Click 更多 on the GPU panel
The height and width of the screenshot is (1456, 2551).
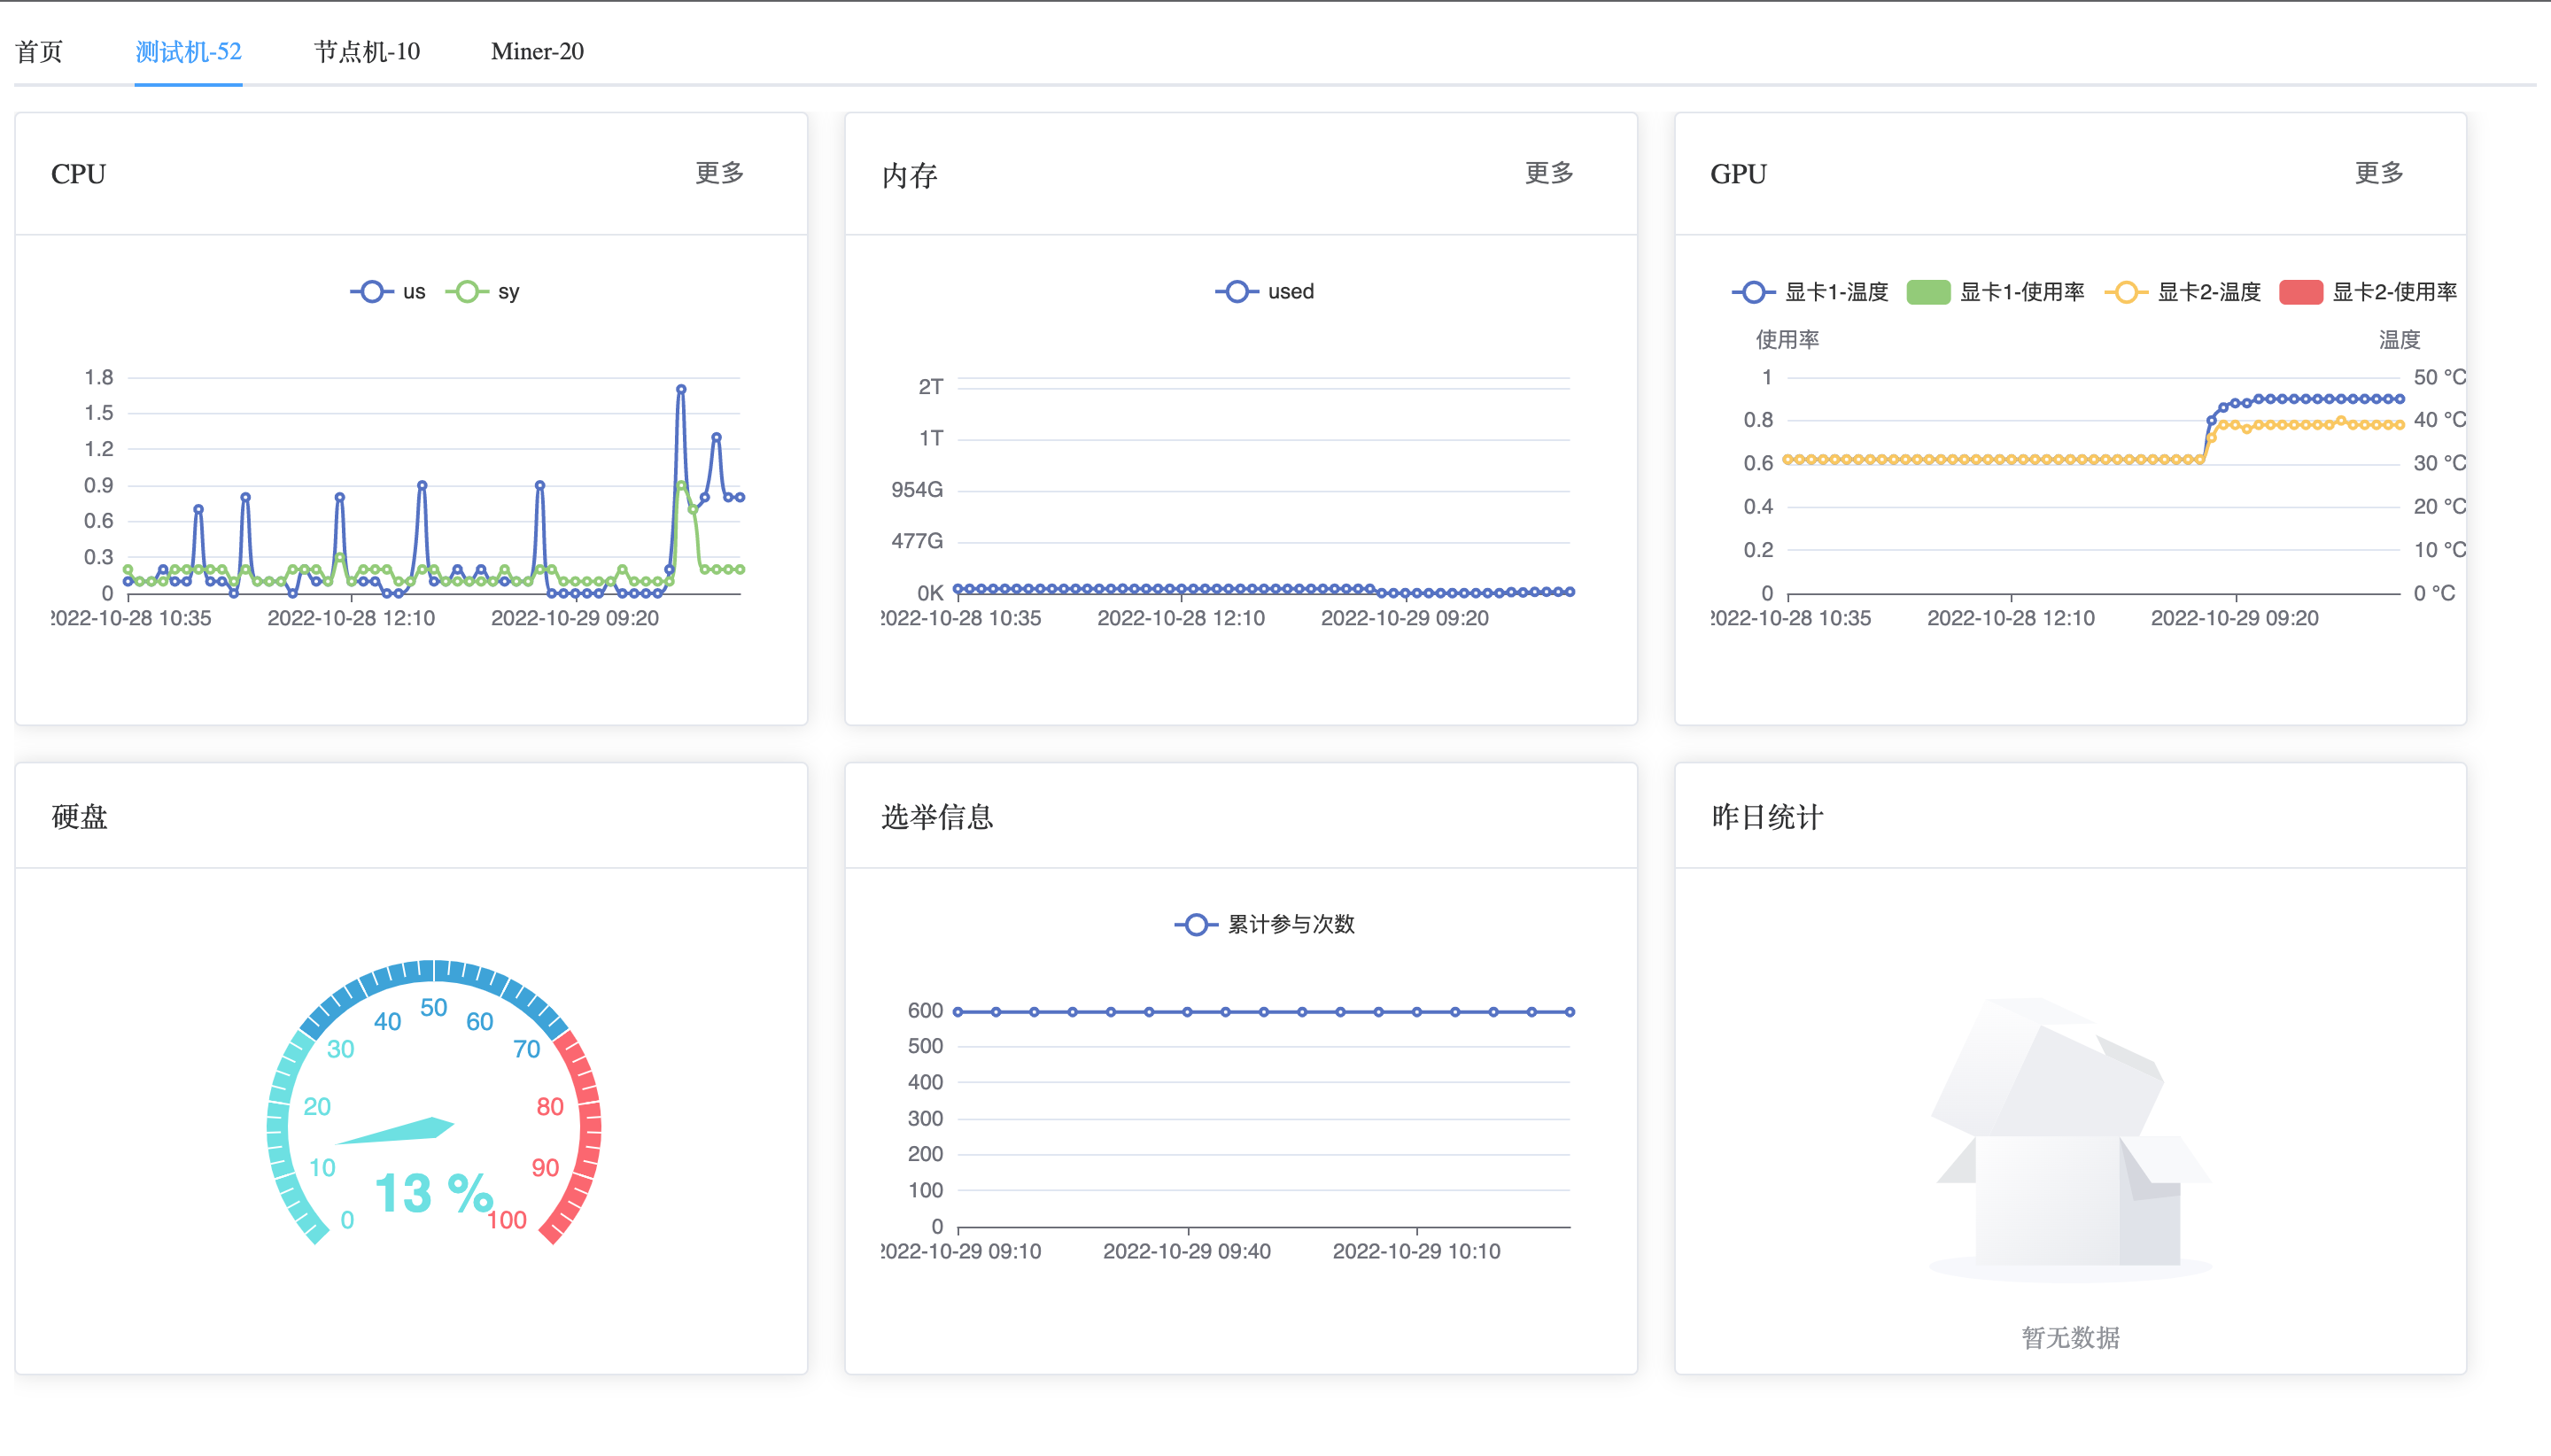coord(2379,173)
